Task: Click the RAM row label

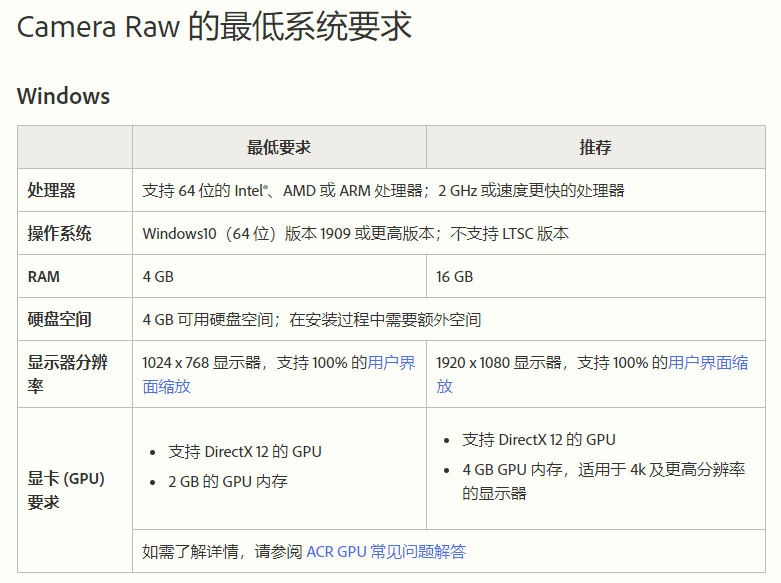Action: tap(44, 277)
